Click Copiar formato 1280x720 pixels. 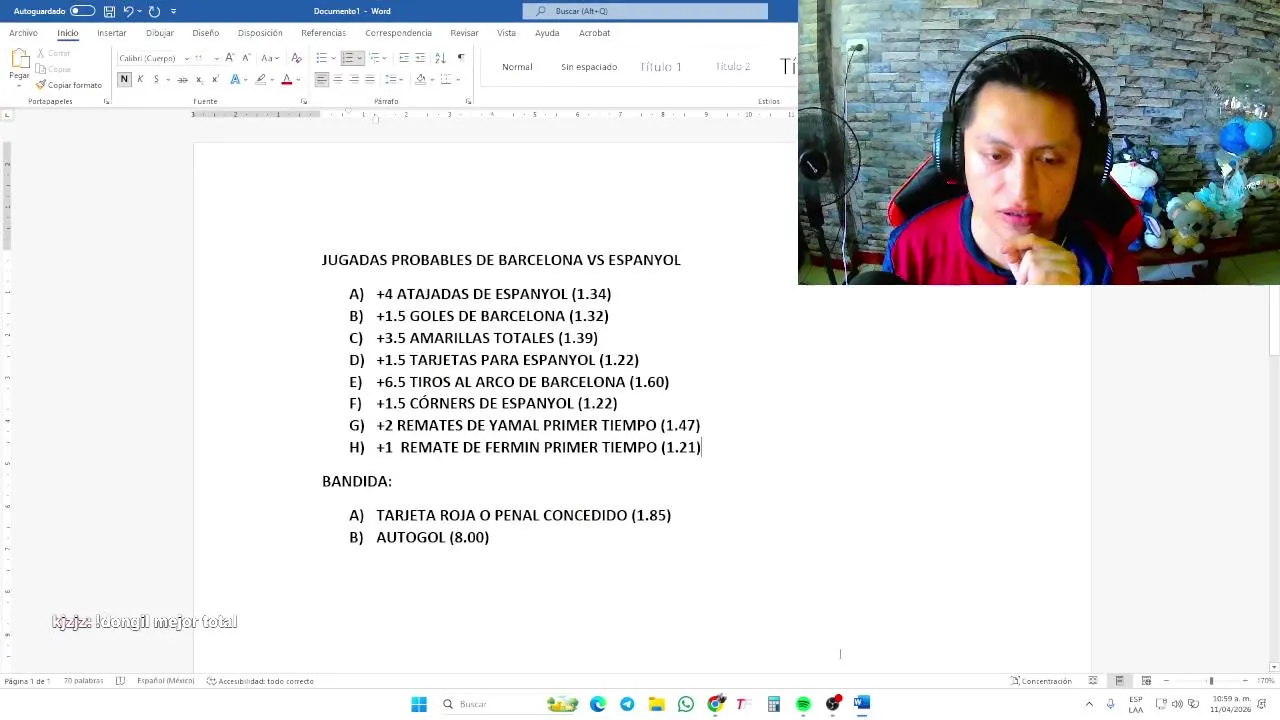(69, 85)
